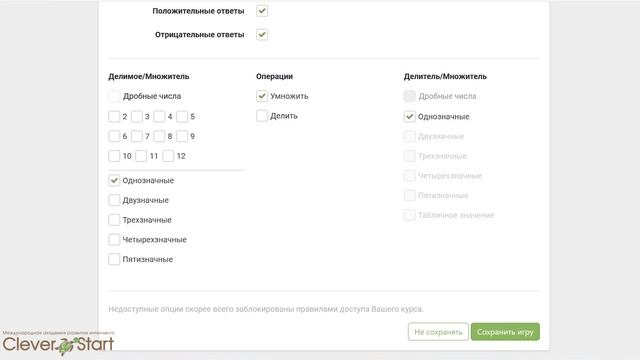
Task: Check the Делить operation
Action: [x=262, y=116]
